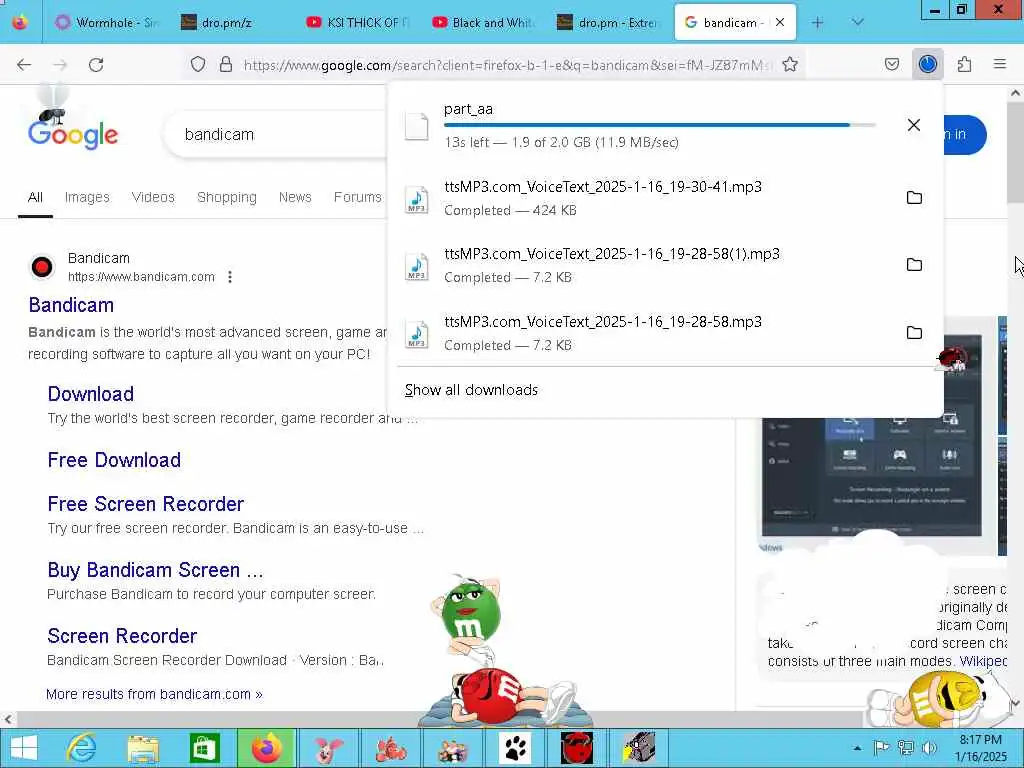Open Windows Start menu
Image resolution: width=1024 pixels, height=768 pixels.
click(24, 748)
